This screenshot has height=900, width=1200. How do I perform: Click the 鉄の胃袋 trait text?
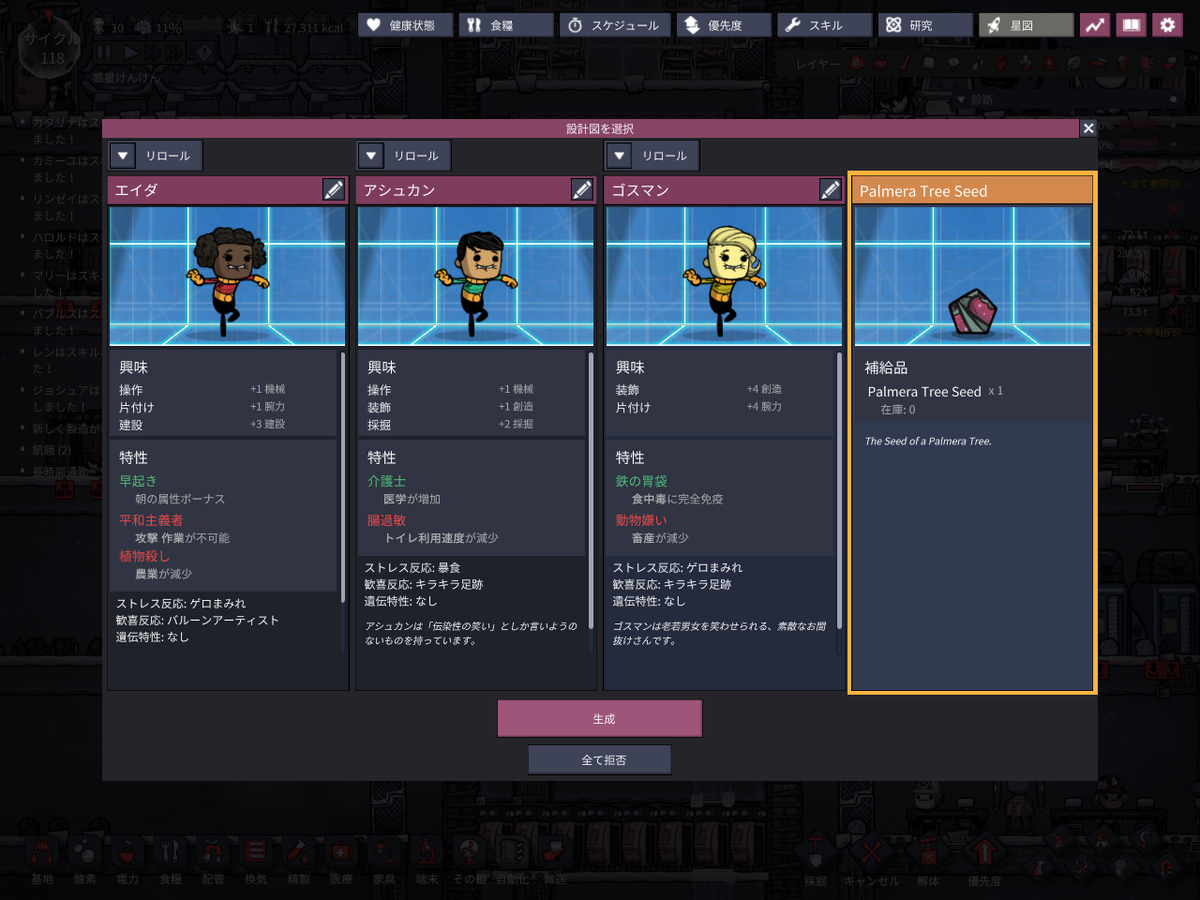pos(641,481)
